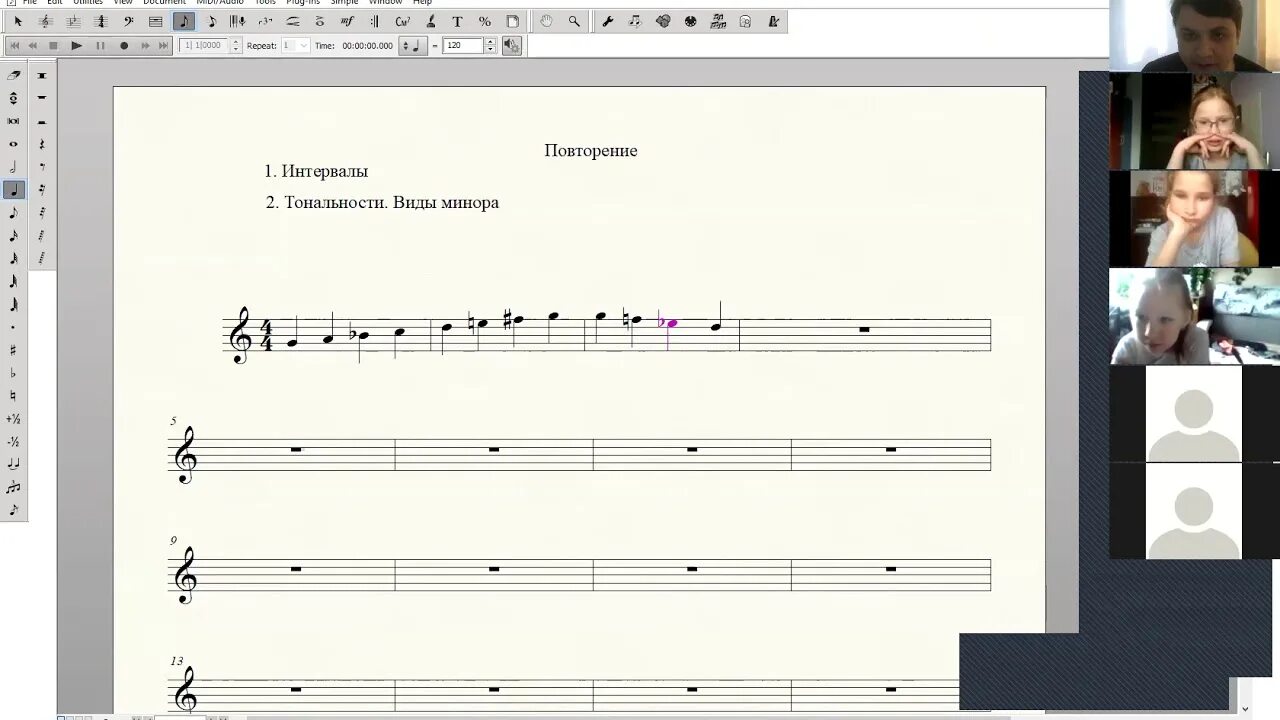Select the quarter rest in rests palette

42,144
